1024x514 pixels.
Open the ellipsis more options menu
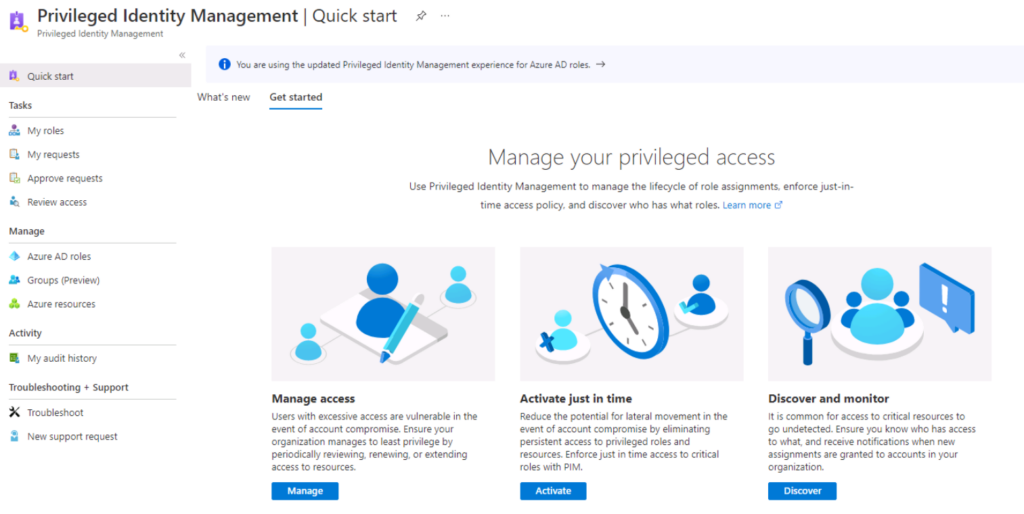point(445,16)
